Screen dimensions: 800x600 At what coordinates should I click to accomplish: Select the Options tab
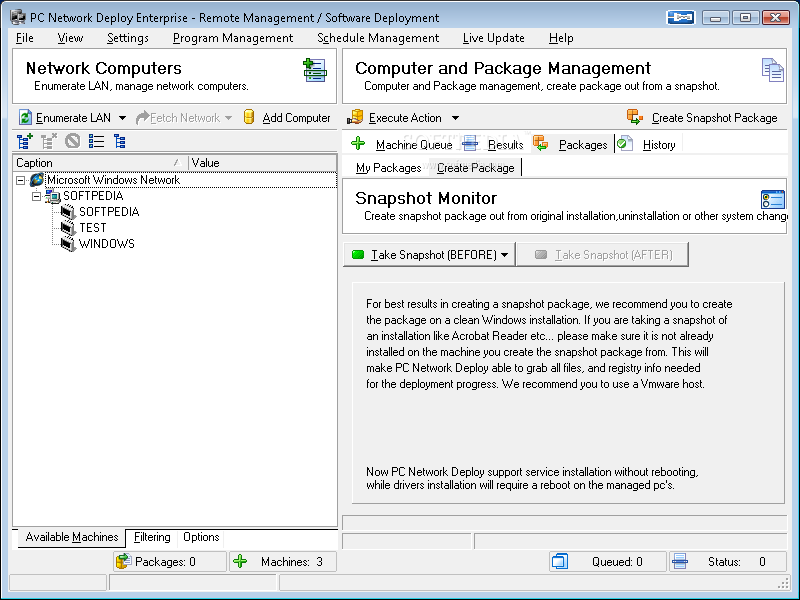[x=201, y=537]
